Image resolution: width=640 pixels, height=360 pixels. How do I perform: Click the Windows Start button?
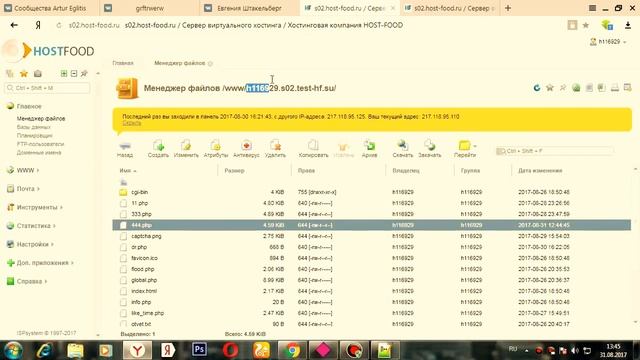(13, 350)
